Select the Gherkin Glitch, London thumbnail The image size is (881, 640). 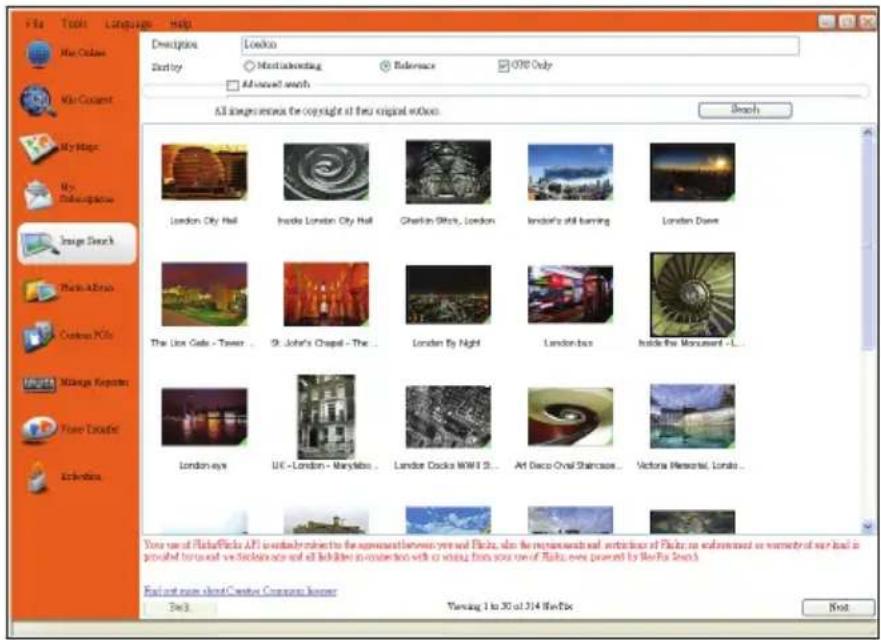click(448, 172)
